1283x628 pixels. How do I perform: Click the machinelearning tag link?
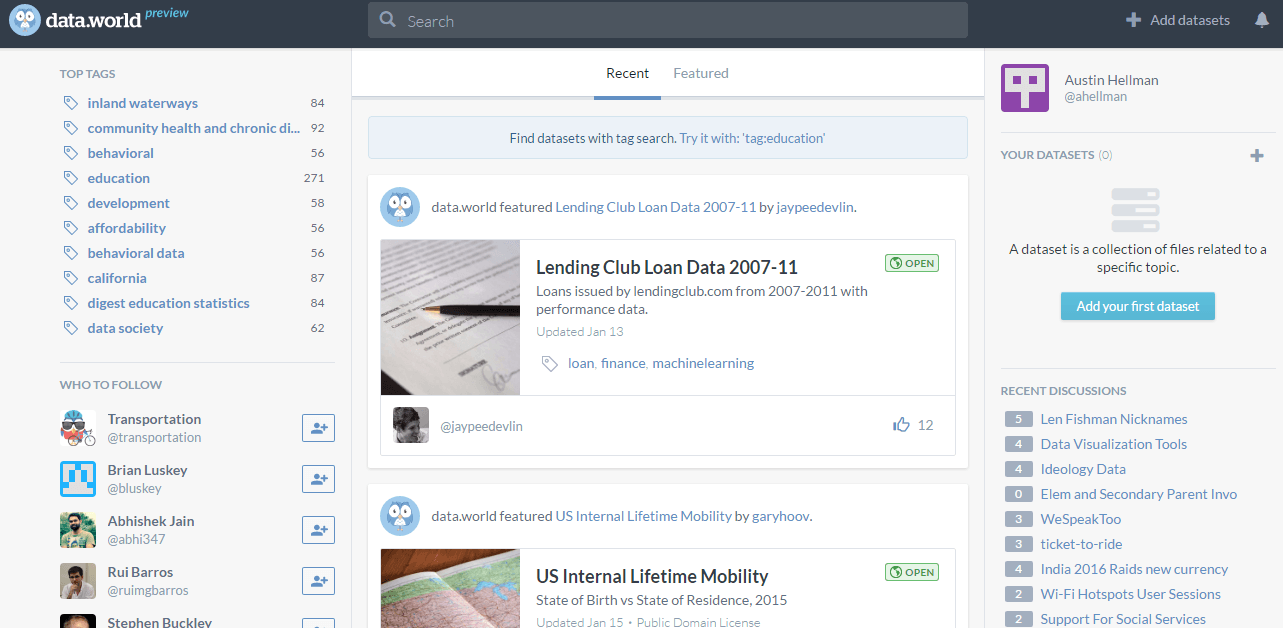(703, 363)
